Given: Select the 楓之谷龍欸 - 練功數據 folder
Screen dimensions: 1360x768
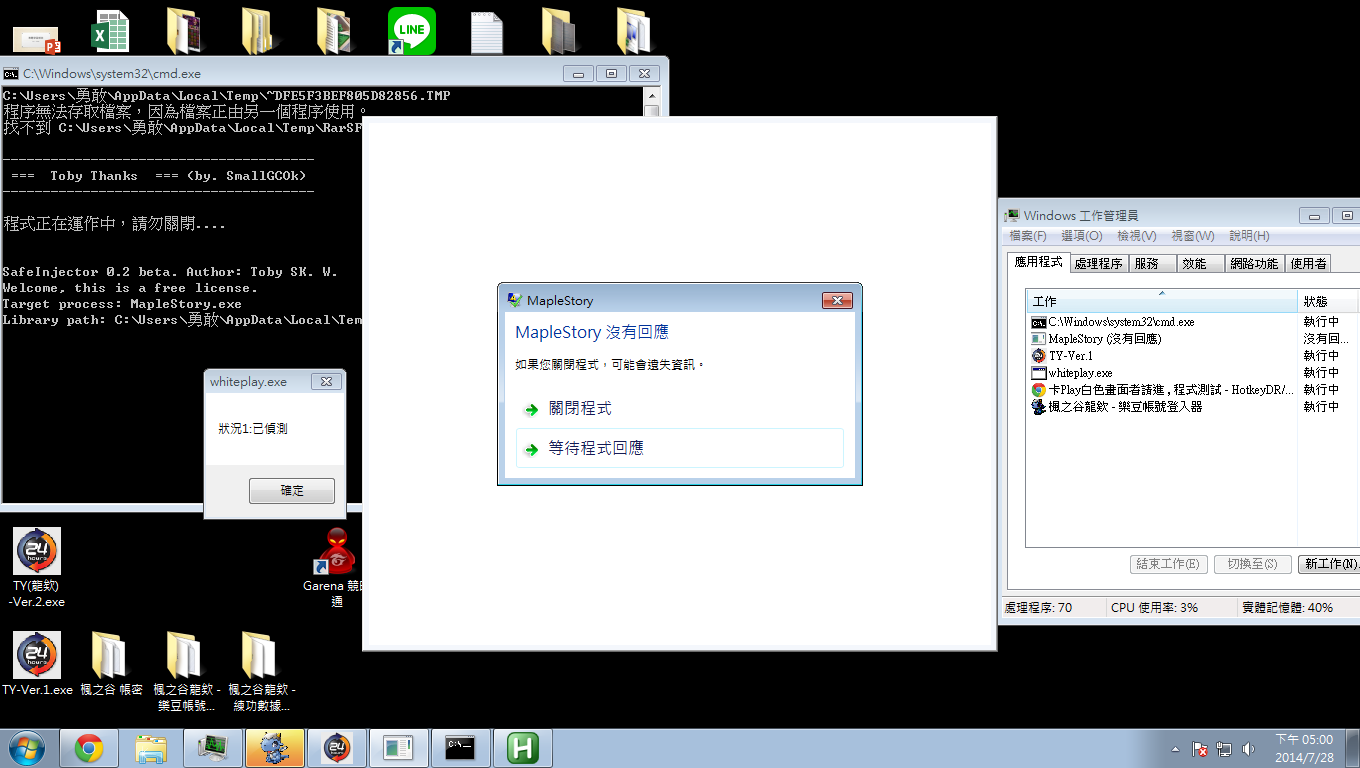Looking at the screenshot, I should (x=261, y=671).
